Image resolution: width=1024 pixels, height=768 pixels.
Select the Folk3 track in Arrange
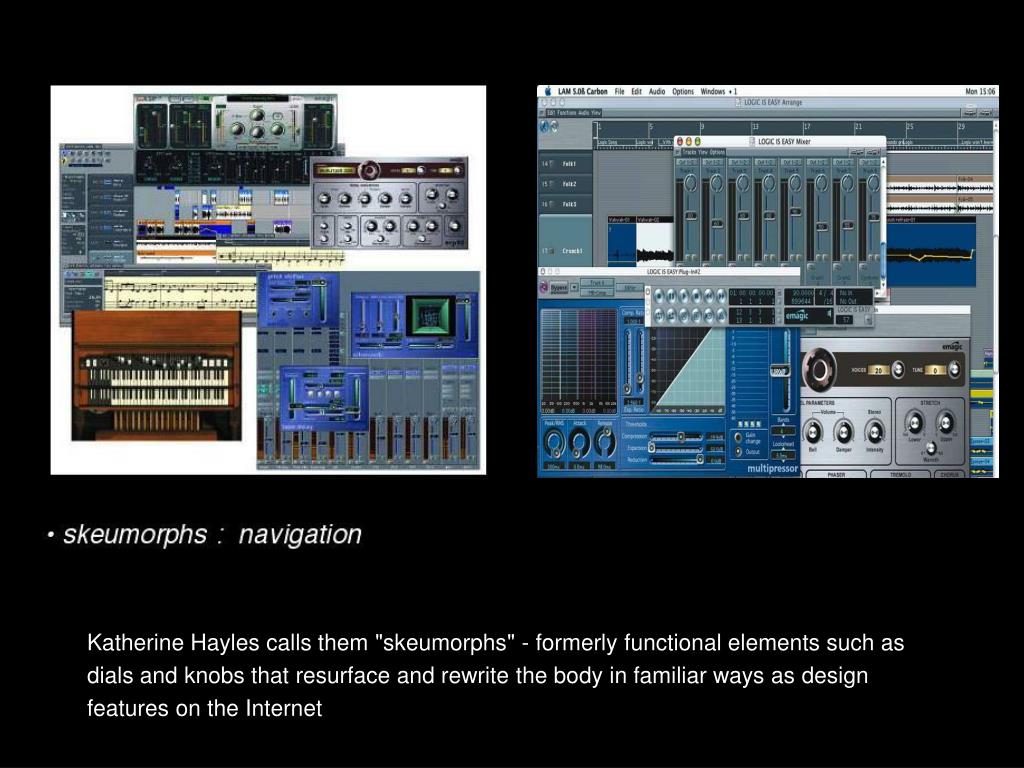566,204
